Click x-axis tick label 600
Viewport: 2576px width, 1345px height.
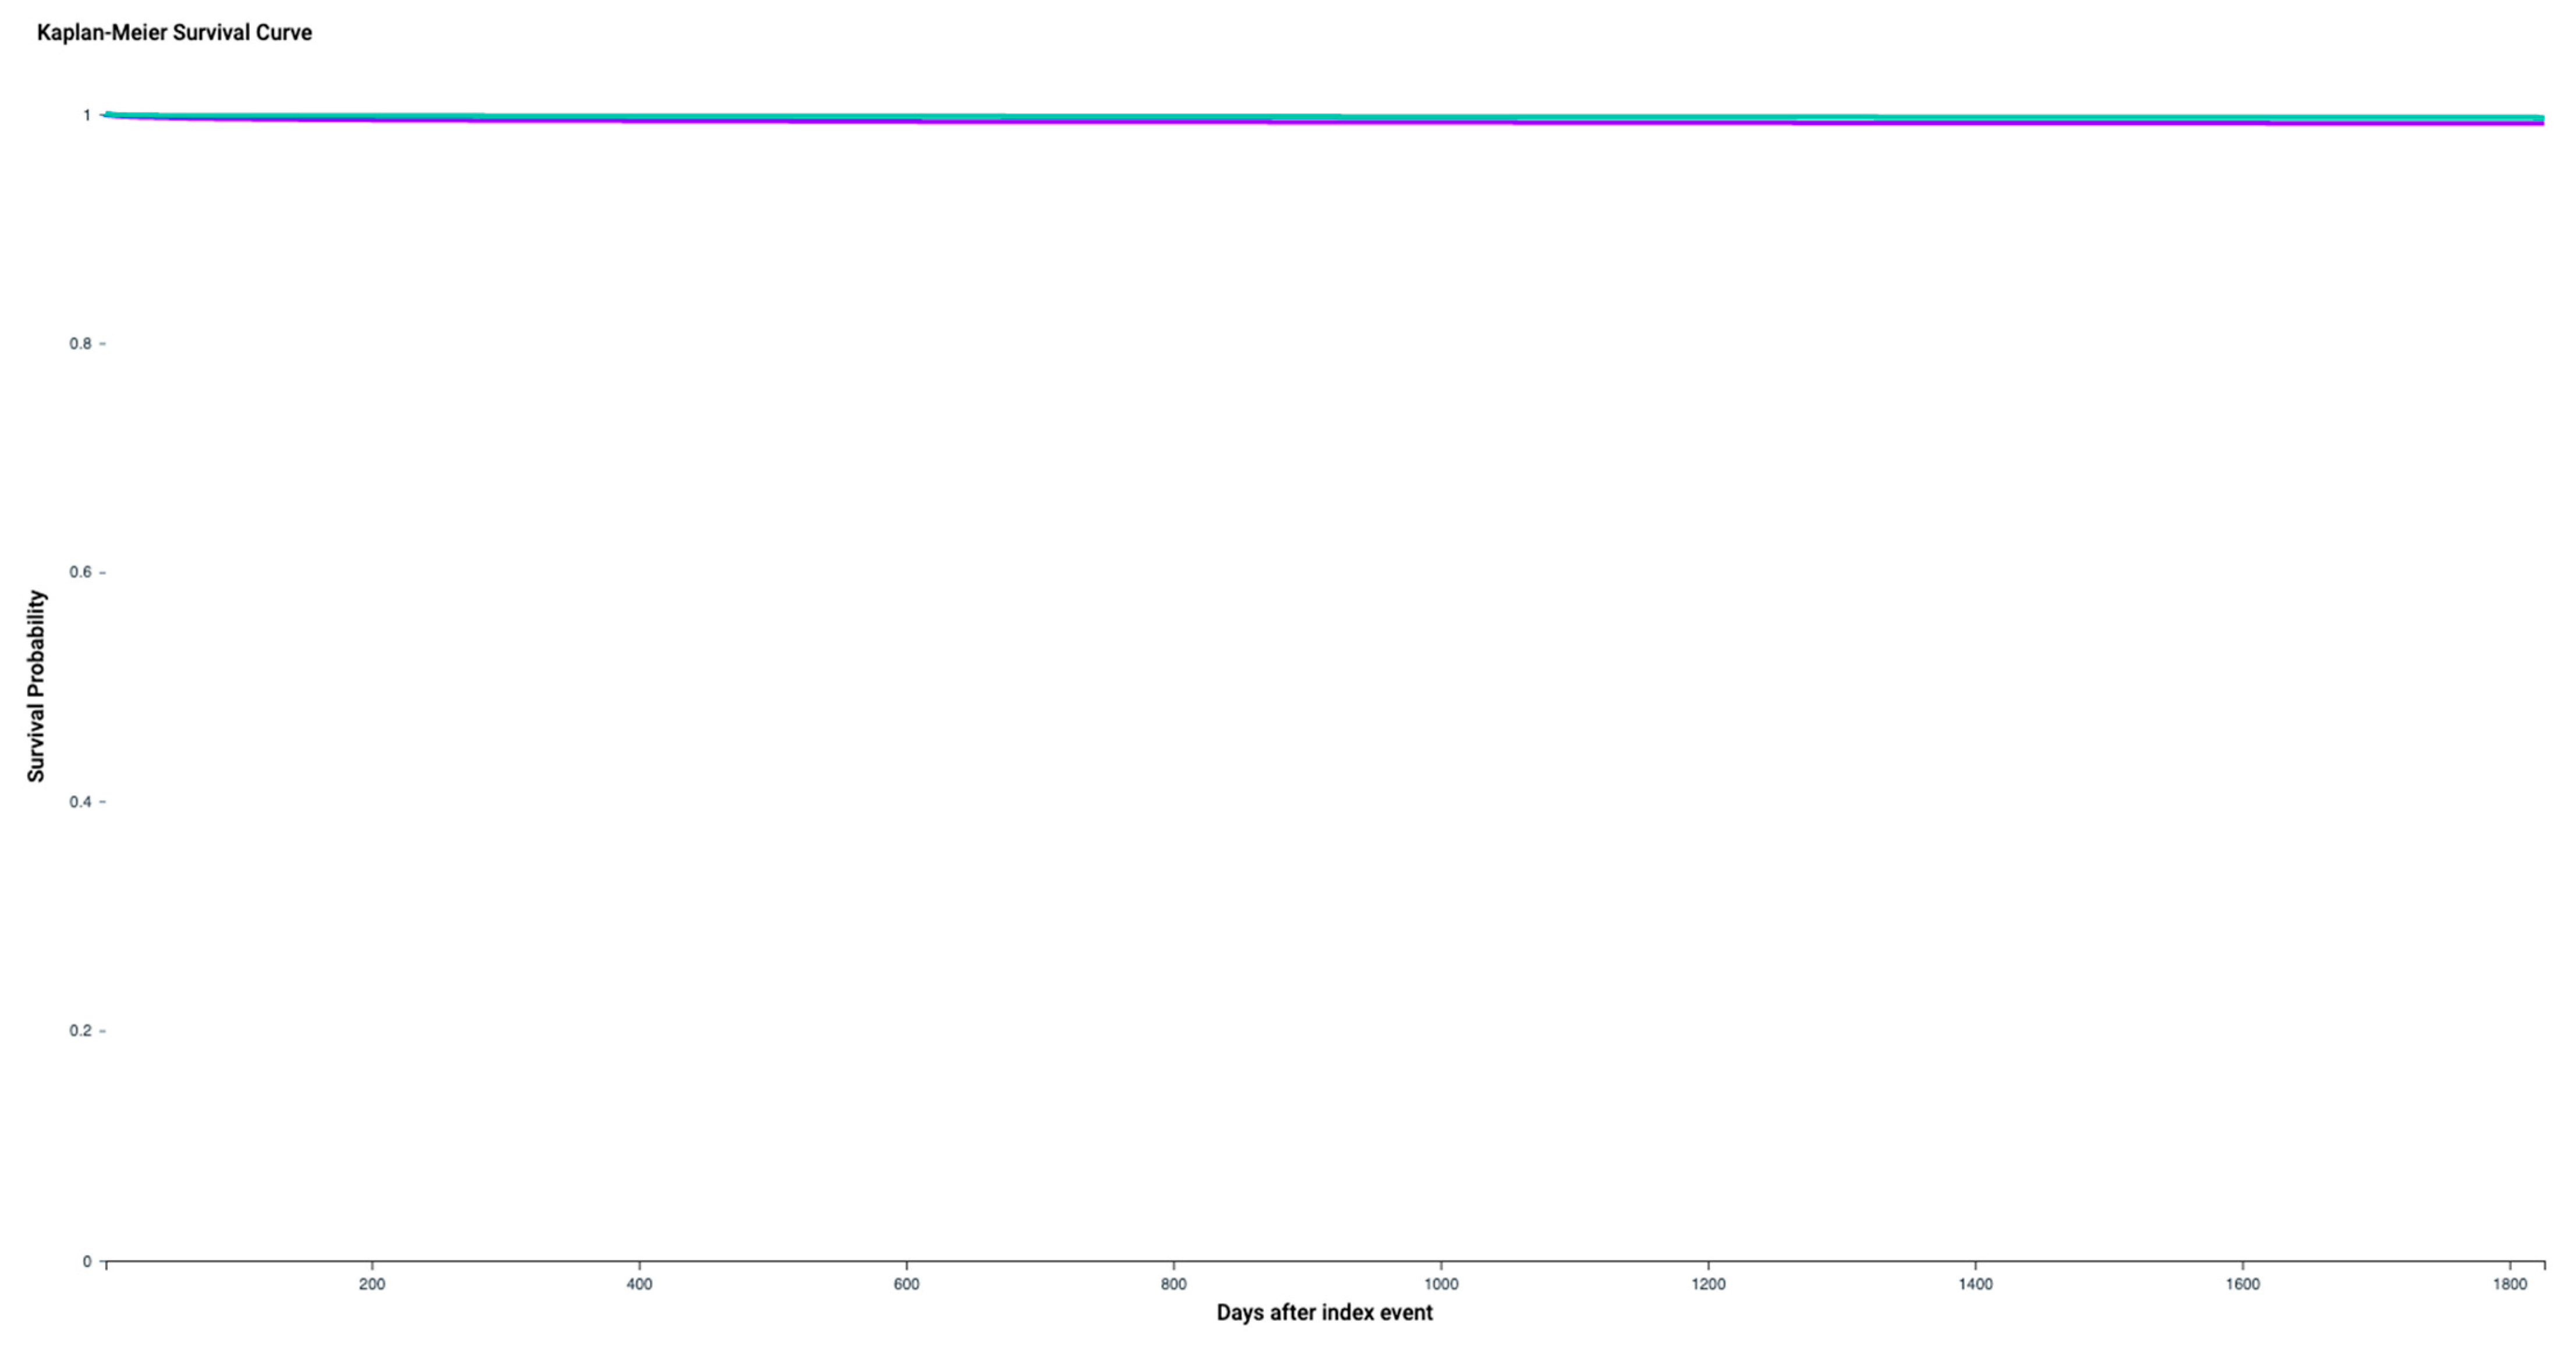click(906, 1284)
